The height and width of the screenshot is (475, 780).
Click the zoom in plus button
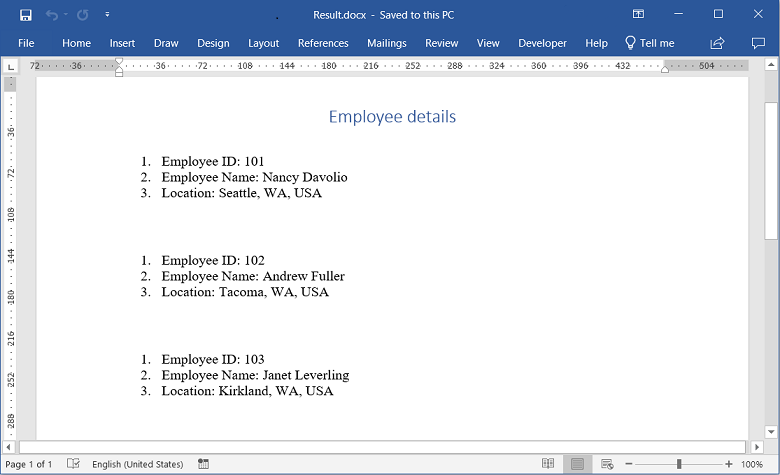pos(729,464)
